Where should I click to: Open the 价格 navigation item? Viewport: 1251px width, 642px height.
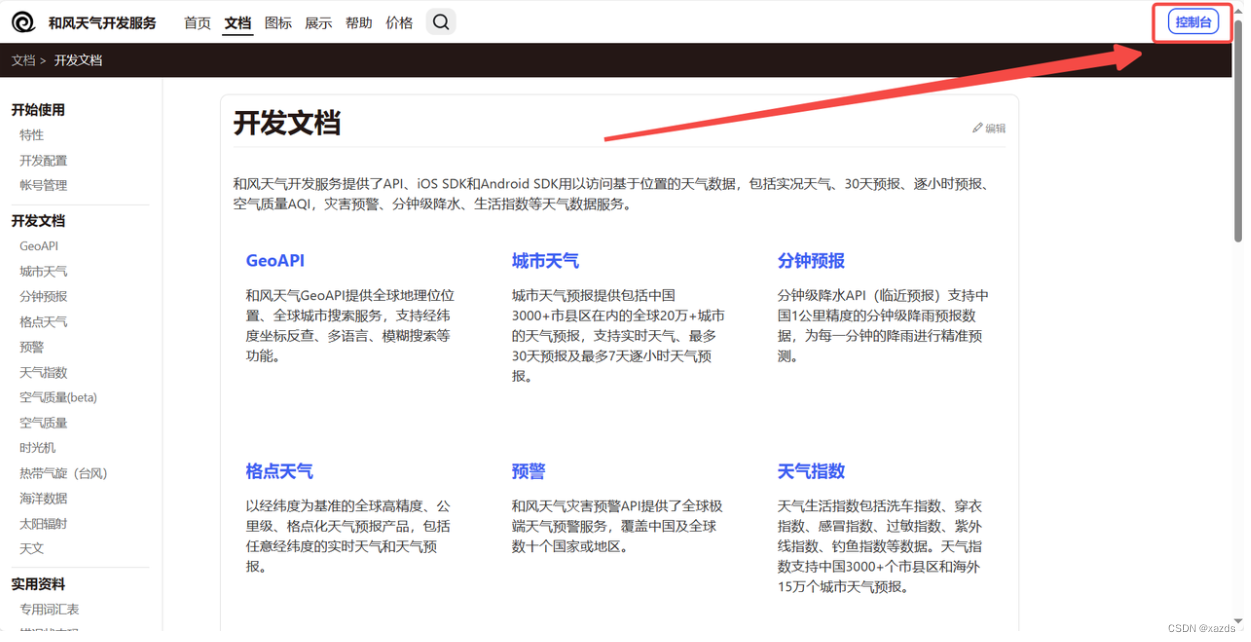399,23
